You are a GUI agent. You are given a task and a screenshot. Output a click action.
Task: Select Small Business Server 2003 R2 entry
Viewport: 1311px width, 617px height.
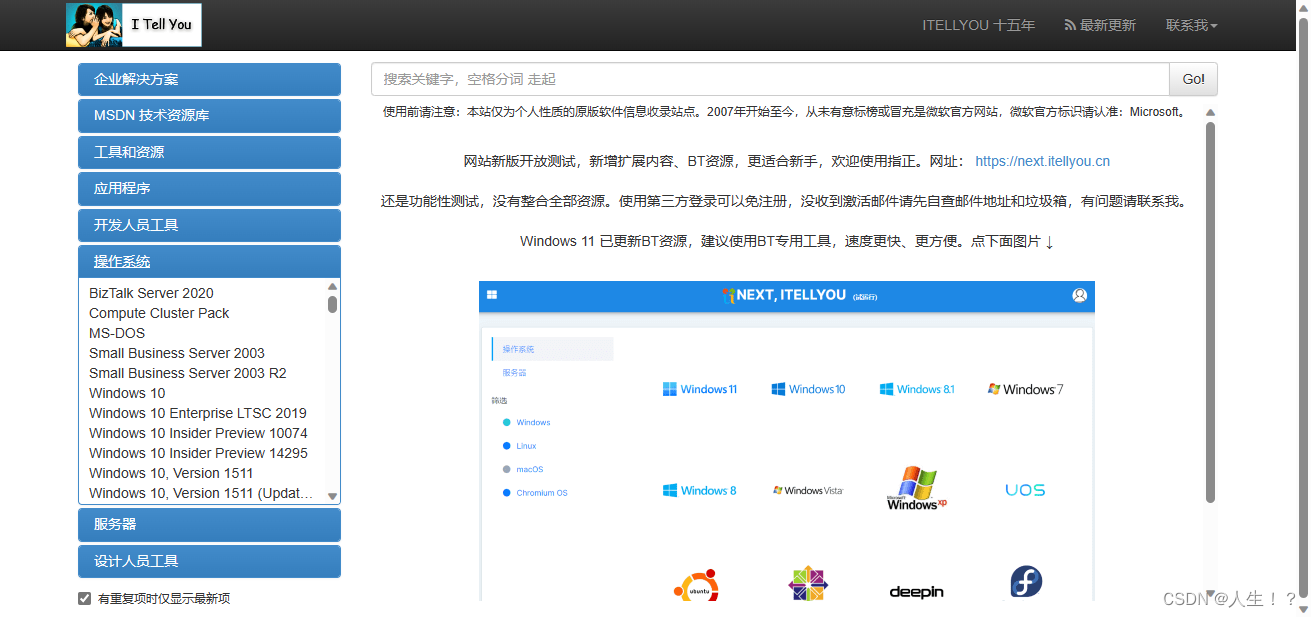(188, 373)
